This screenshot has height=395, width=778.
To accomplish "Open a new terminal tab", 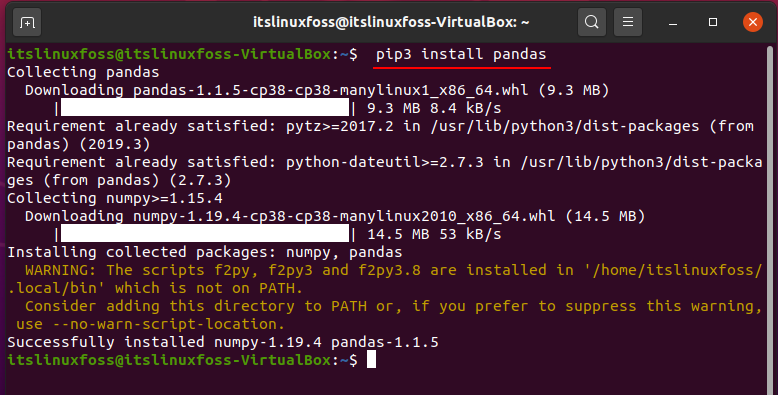I will pos(27,22).
